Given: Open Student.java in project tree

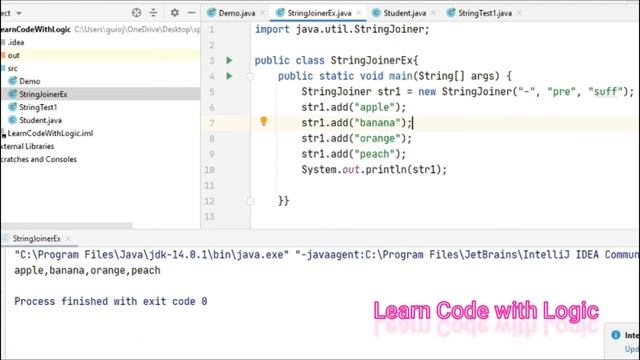Looking at the screenshot, I should [40, 120].
